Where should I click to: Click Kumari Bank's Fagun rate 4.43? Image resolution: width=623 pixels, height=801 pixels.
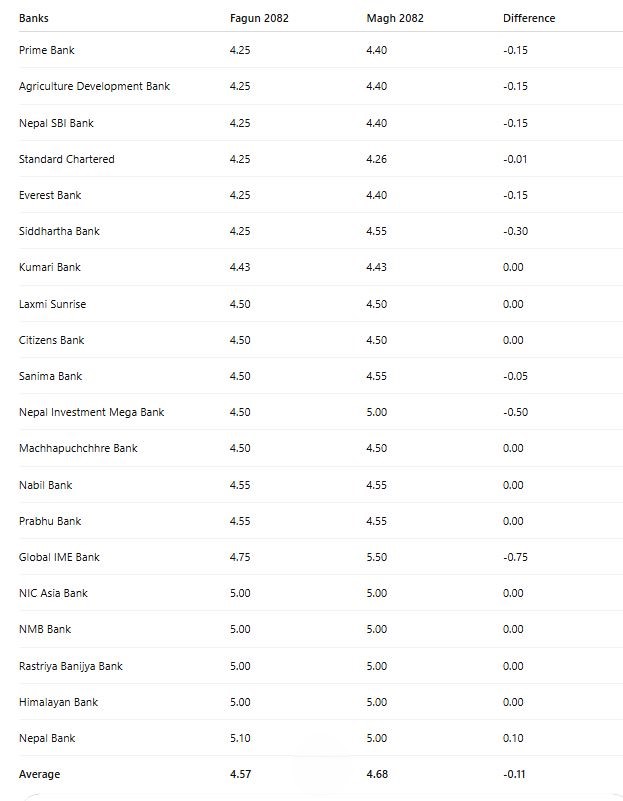[240, 267]
